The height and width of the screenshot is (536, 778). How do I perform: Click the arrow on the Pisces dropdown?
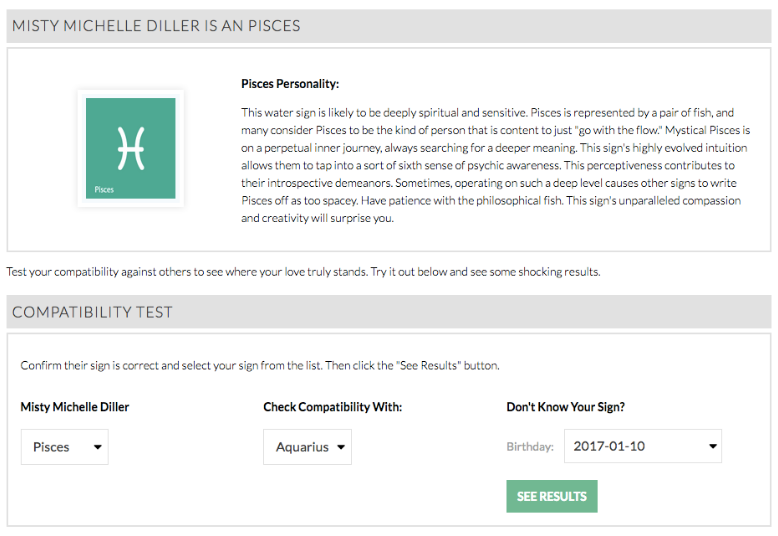coord(98,447)
